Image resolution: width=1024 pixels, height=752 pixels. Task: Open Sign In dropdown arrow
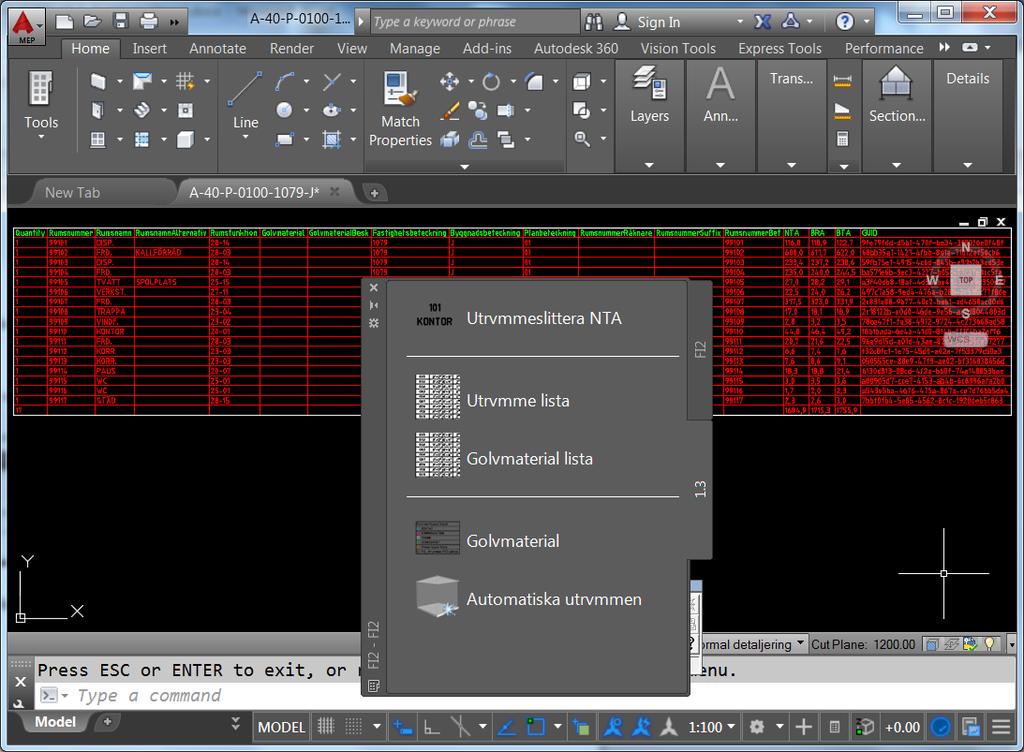click(x=740, y=22)
